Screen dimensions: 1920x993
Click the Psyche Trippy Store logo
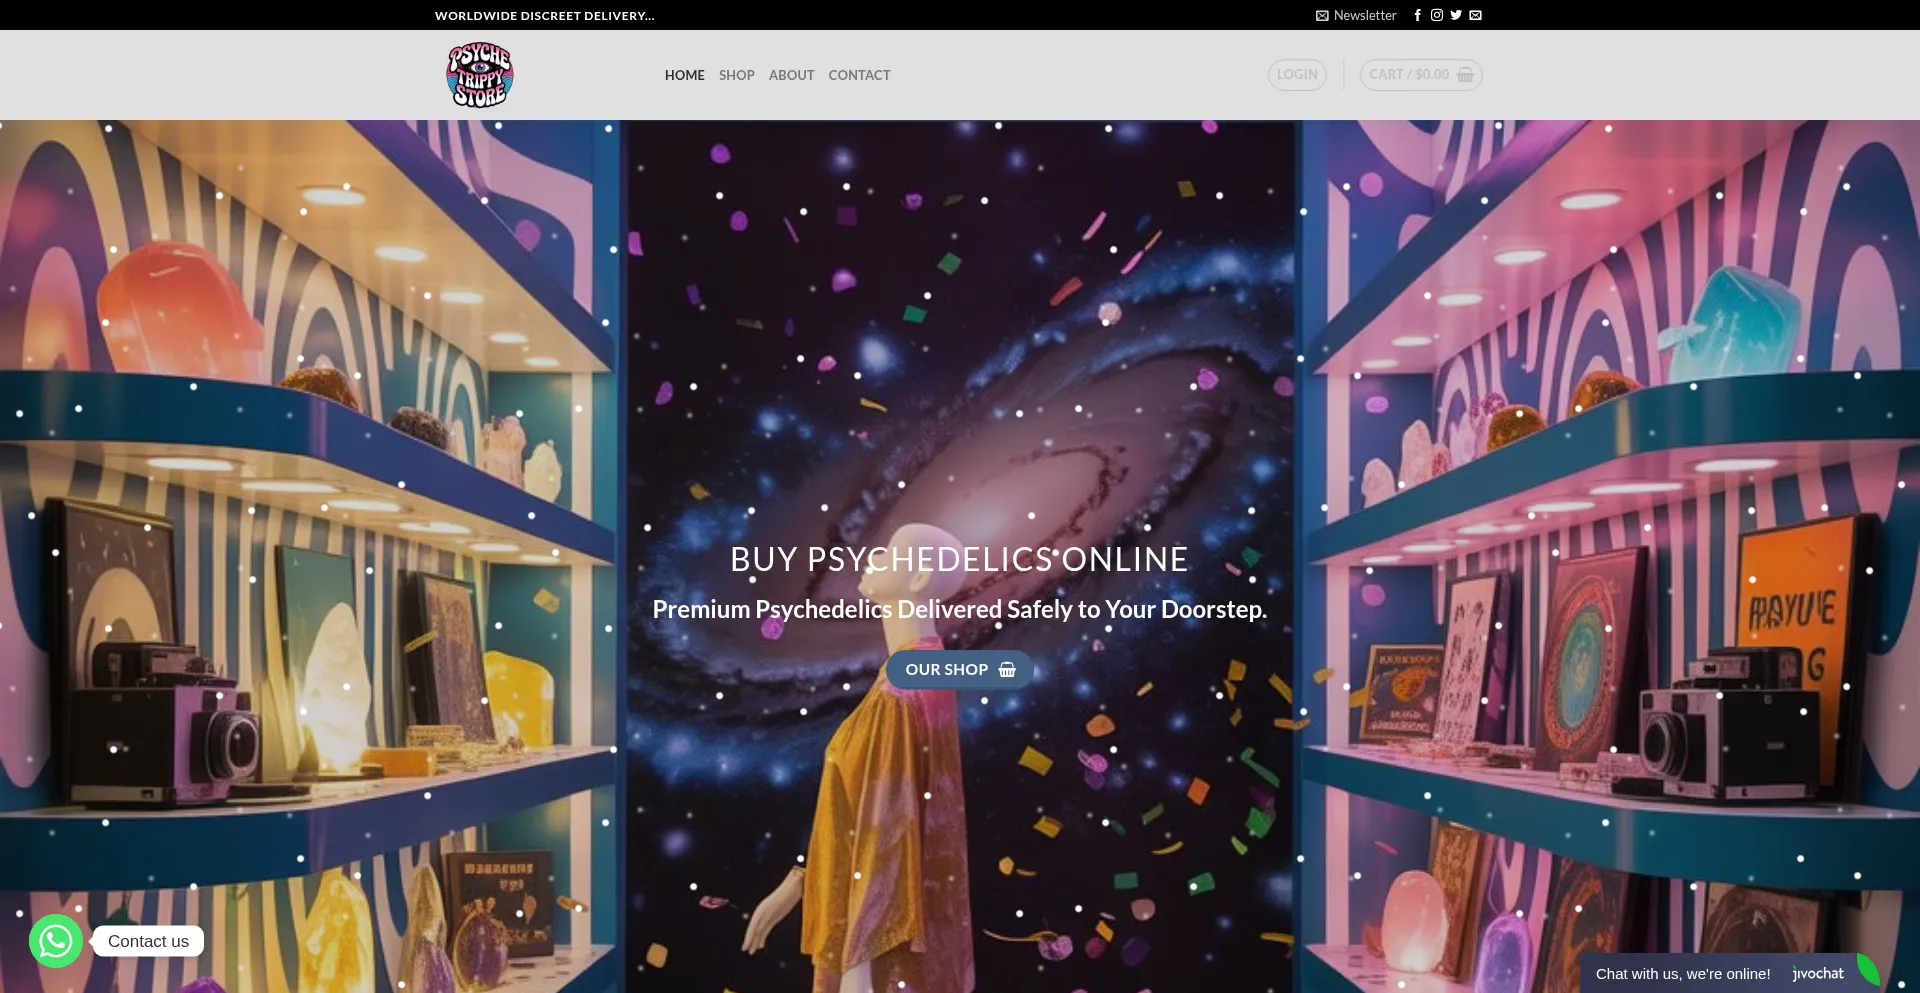480,75
